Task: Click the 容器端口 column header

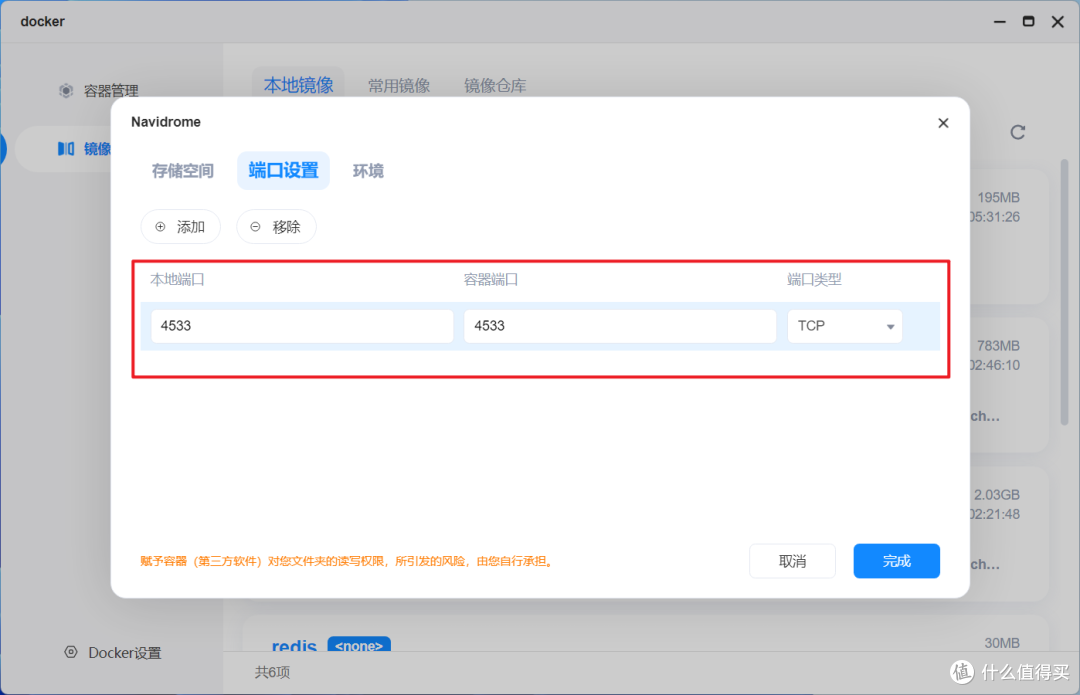Action: click(490, 280)
